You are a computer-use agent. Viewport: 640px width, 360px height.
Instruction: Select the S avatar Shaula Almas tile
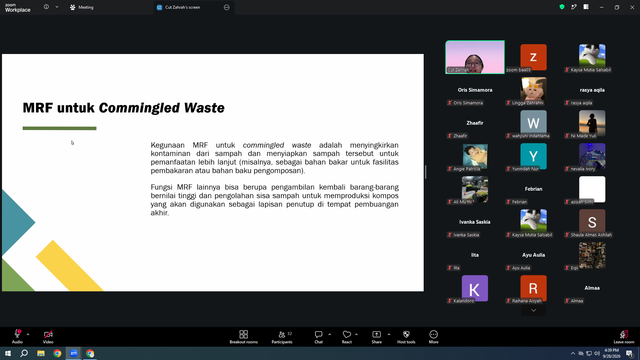(592, 222)
